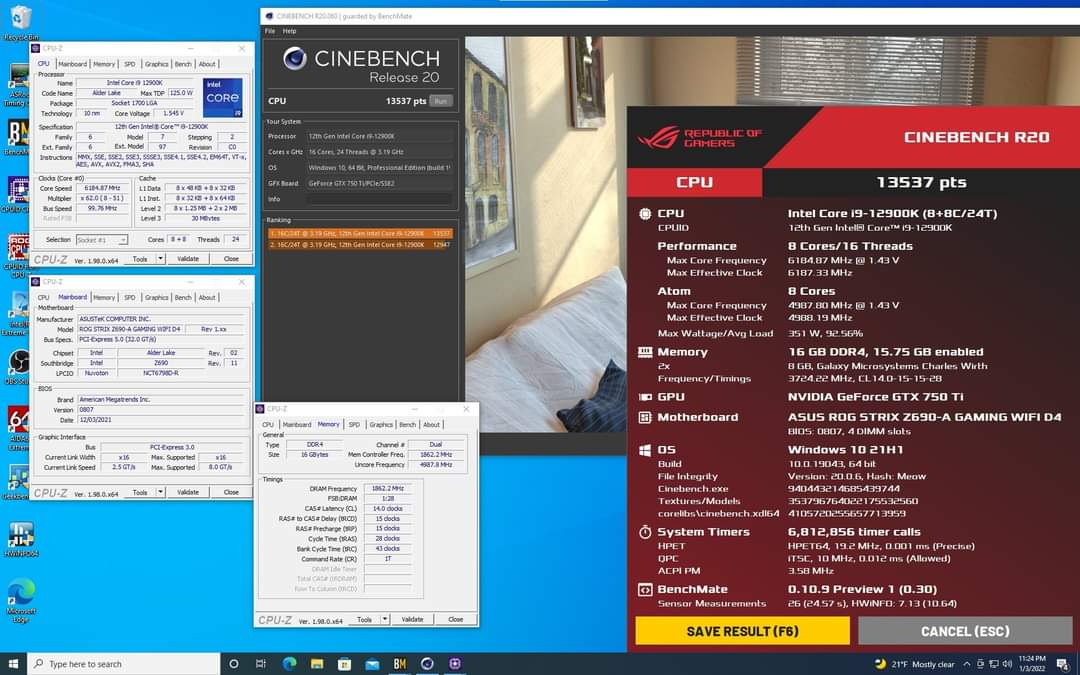1080x675 pixels.
Task: Click Run button beside 13537 pts
Action: (x=441, y=101)
